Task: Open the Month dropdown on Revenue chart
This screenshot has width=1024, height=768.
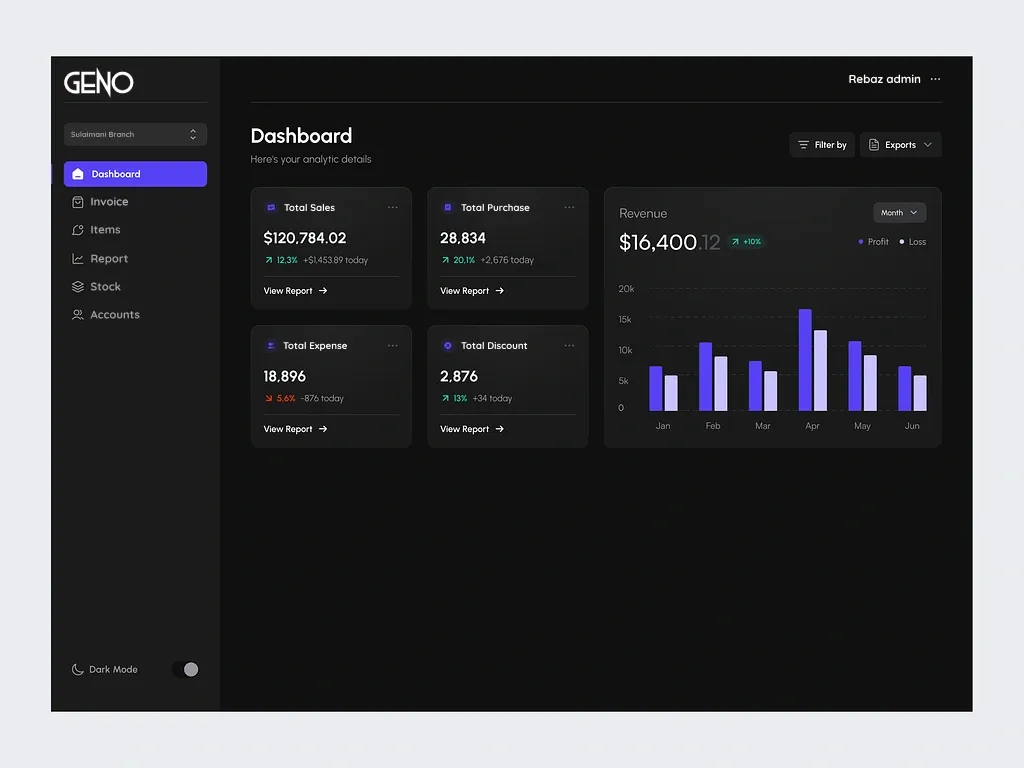Action: [x=899, y=212]
